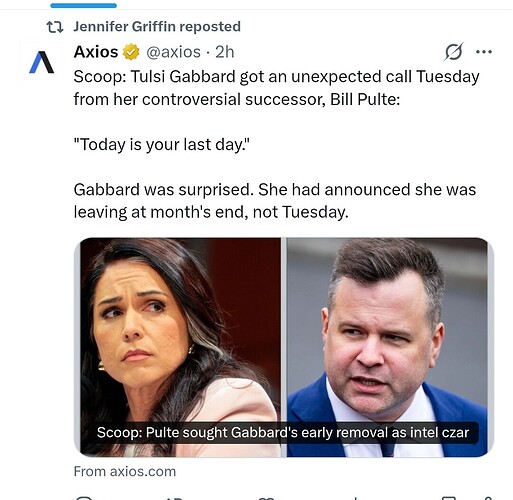Open the @axios handle link
Image resolution: width=513 pixels, height=500 pixels.
[x=174, y=52]
